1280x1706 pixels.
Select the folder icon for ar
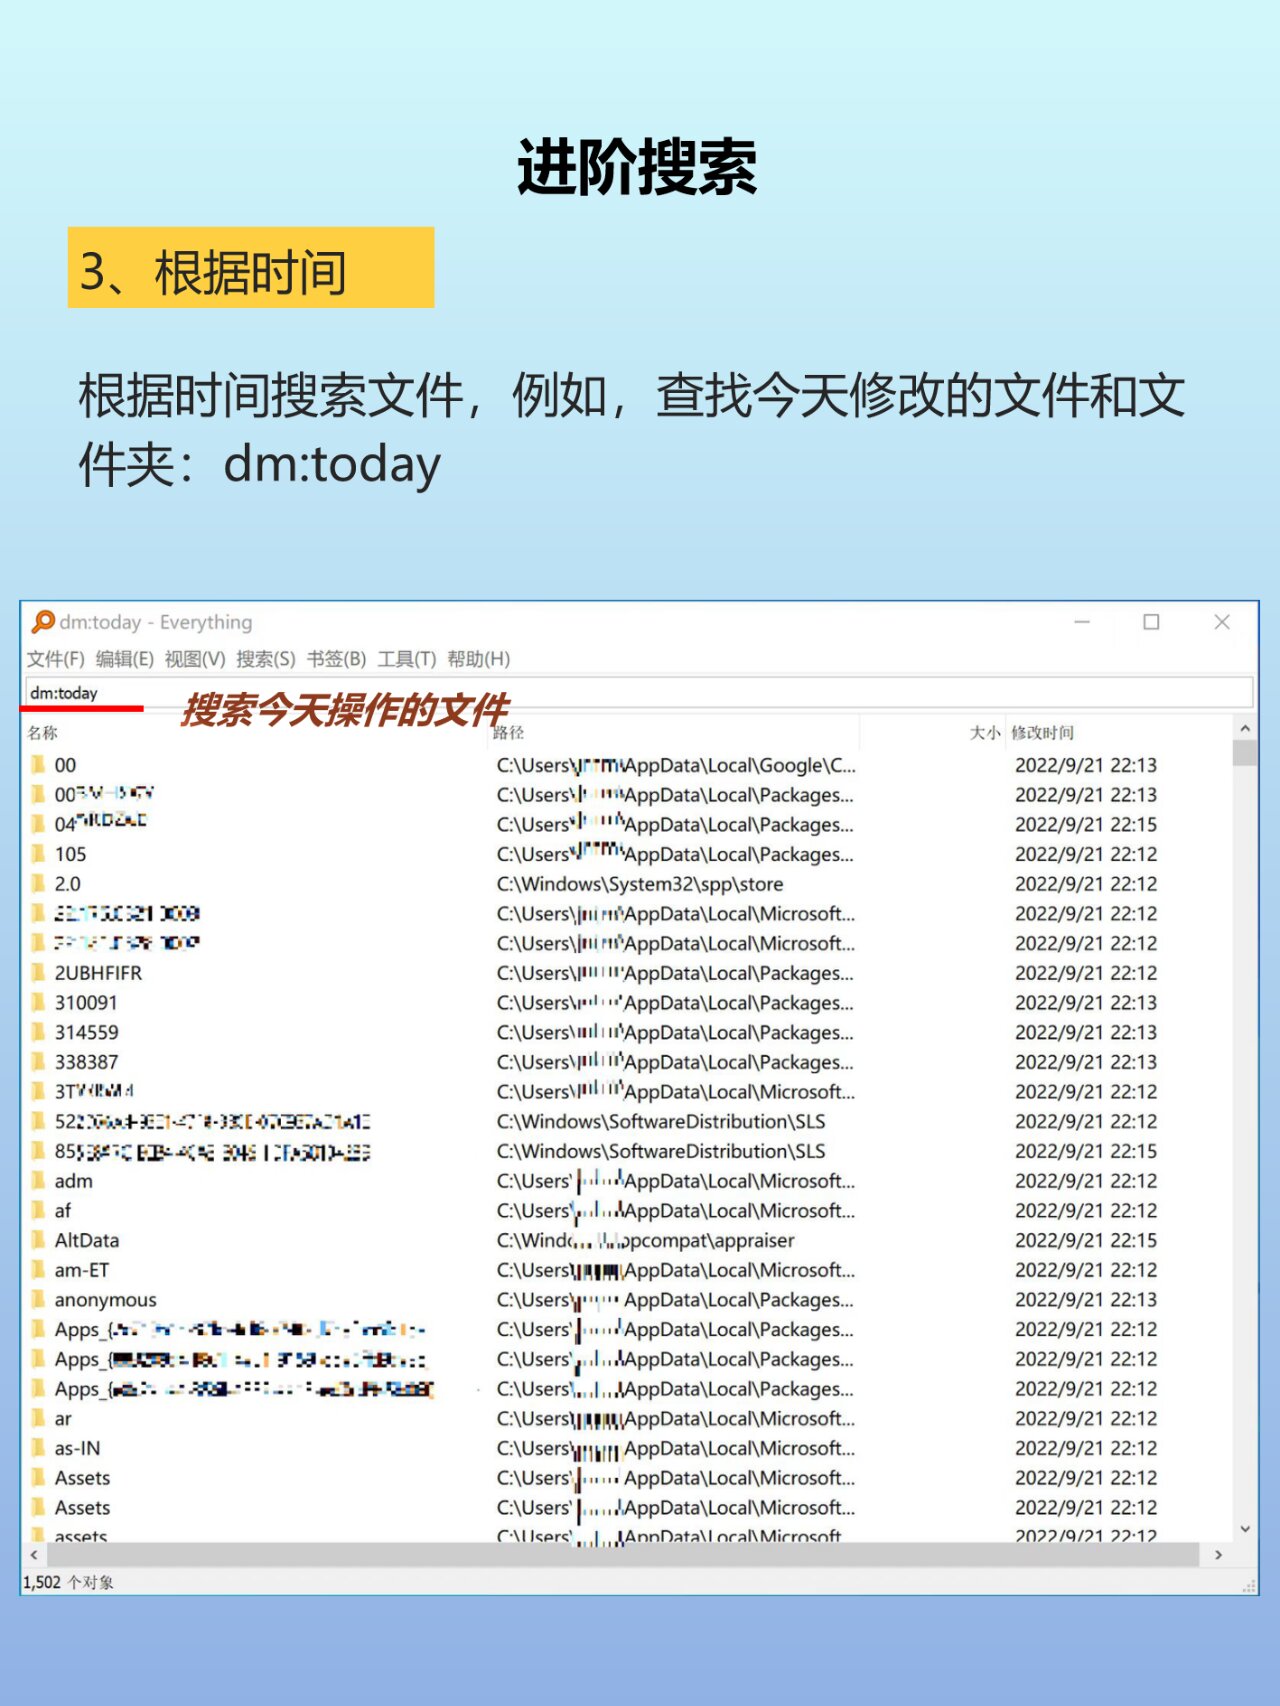pyautogui.click(x=38, y=1419)
